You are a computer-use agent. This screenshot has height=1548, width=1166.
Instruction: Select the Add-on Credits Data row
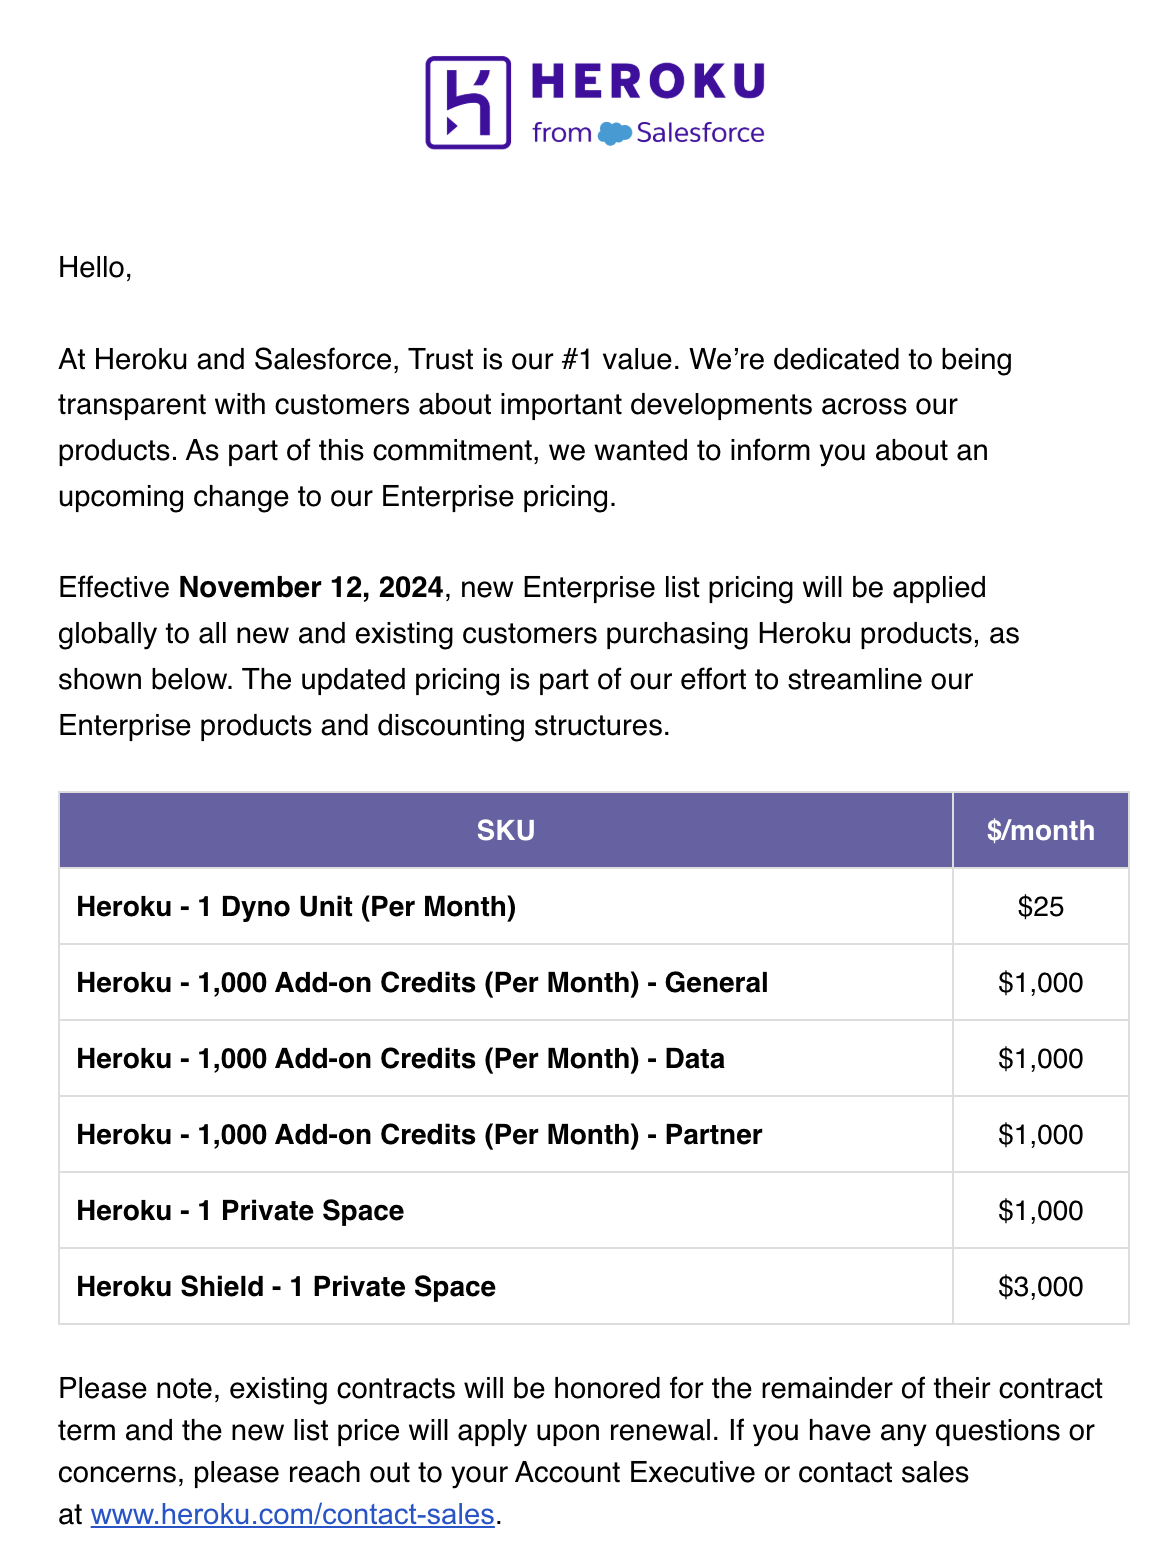click(400, 1058)
